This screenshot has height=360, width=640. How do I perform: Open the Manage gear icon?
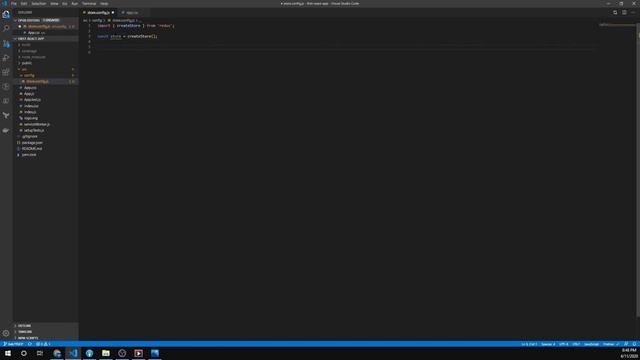[x=6, y=333]
